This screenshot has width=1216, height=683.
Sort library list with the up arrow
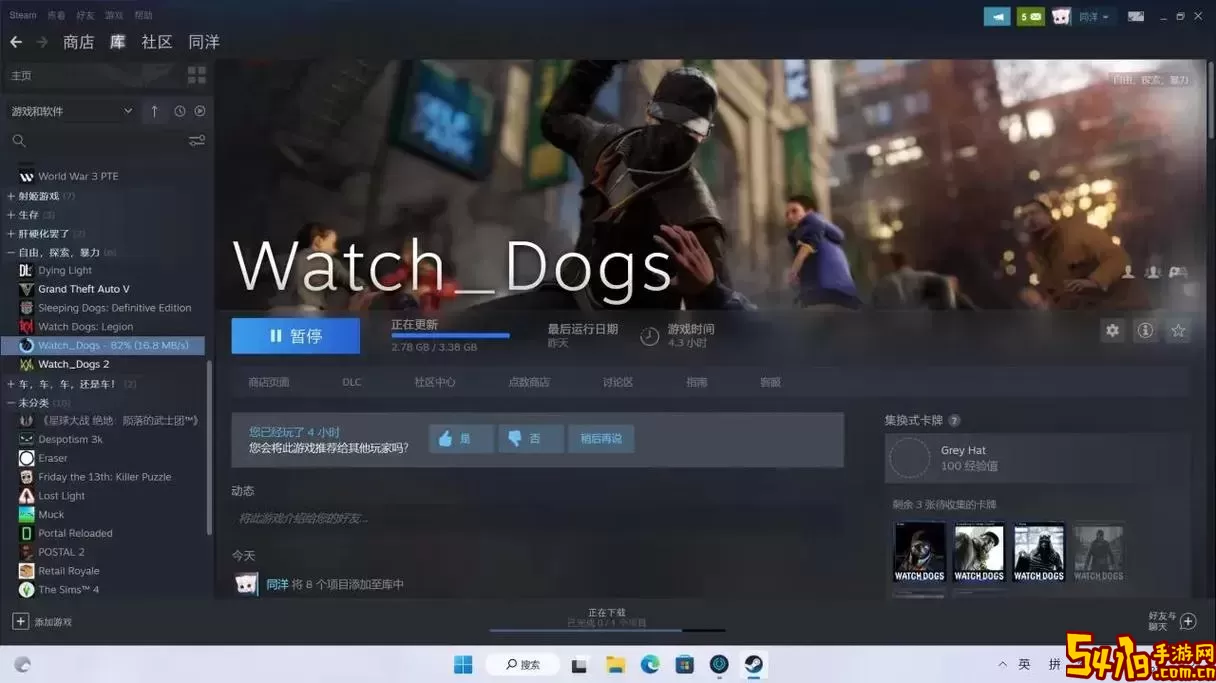pyautogui.click(x=154, y=111)
